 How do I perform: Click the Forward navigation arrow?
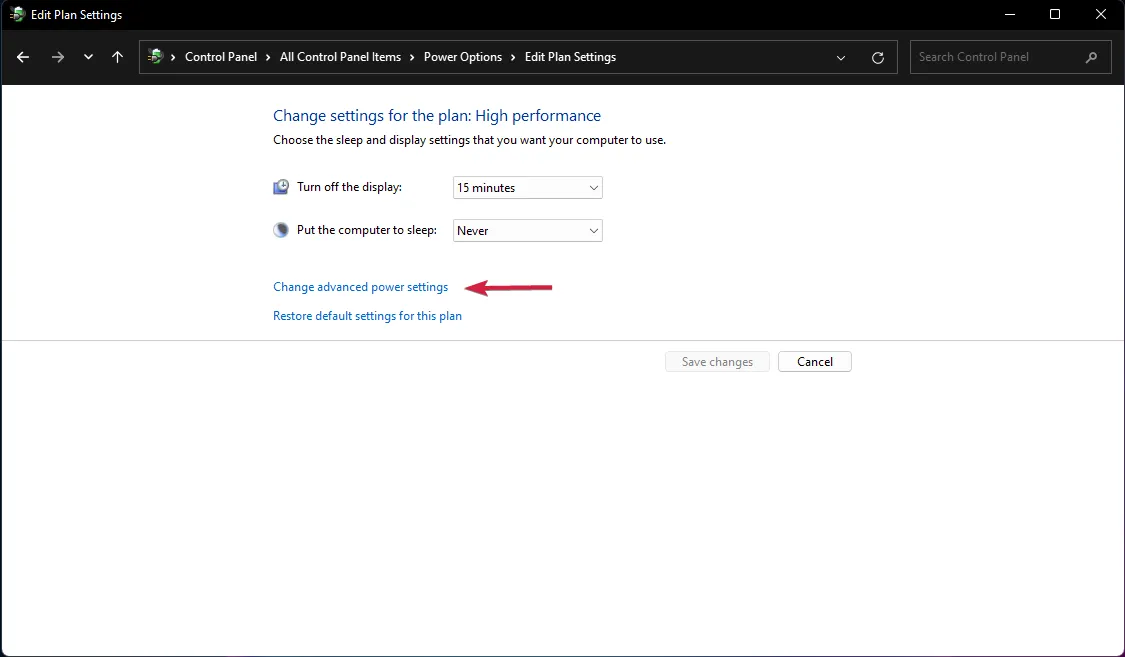[57, 57]
